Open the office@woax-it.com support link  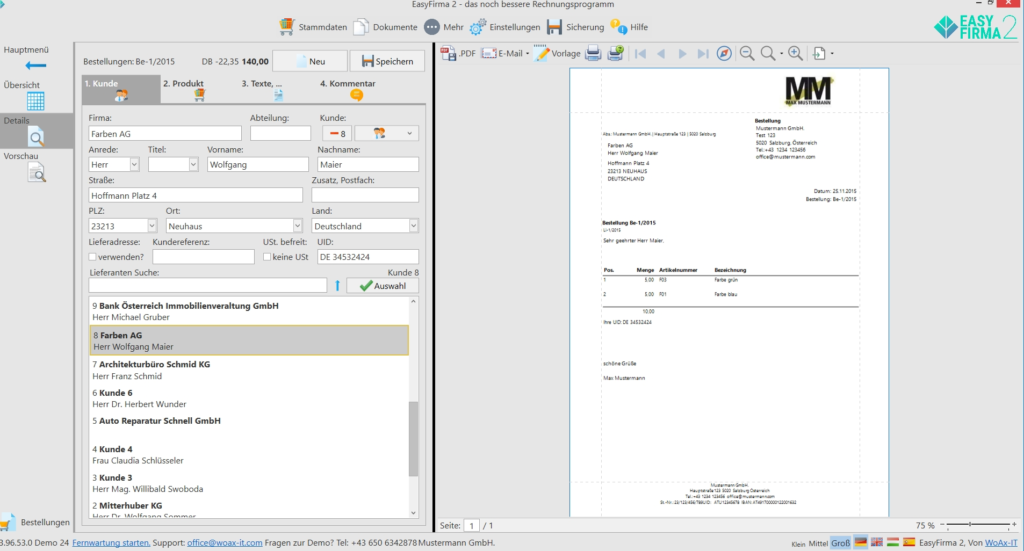[x=225, y=543]
